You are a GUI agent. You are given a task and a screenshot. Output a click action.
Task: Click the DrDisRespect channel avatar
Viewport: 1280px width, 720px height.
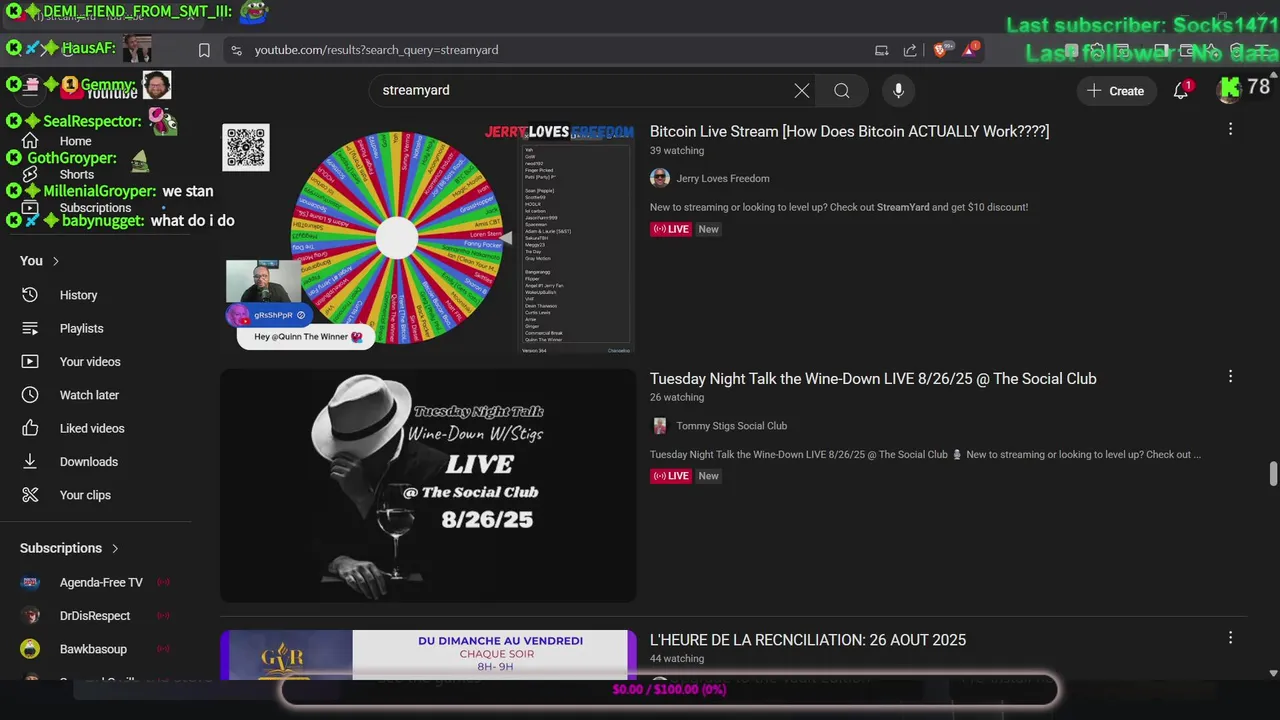pos(30,616)
